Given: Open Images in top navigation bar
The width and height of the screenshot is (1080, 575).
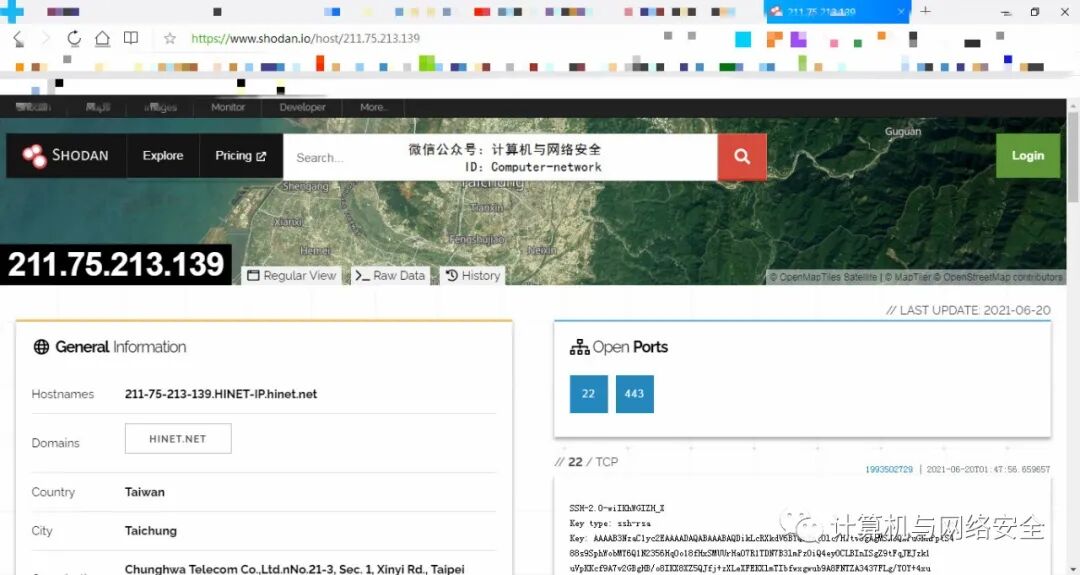Looking at the screenshot, I should pyautogui.click(x=160, y=107).
